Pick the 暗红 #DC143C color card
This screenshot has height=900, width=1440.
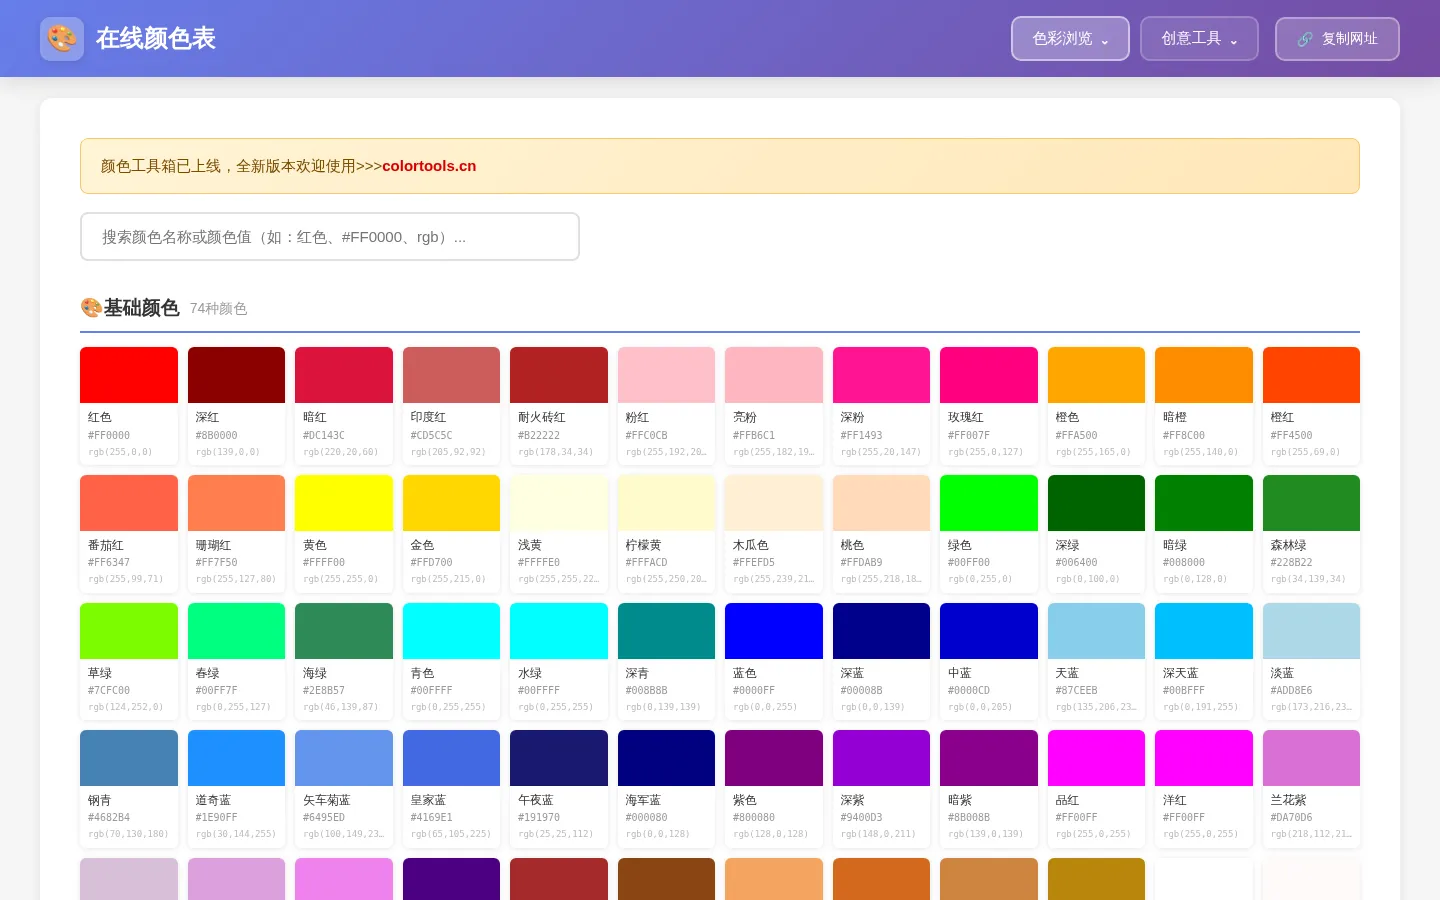coord(344,406)
